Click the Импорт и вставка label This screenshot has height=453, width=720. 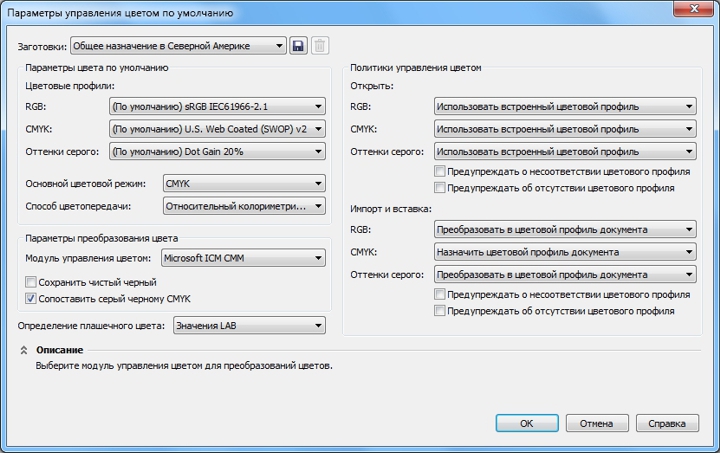391,209
